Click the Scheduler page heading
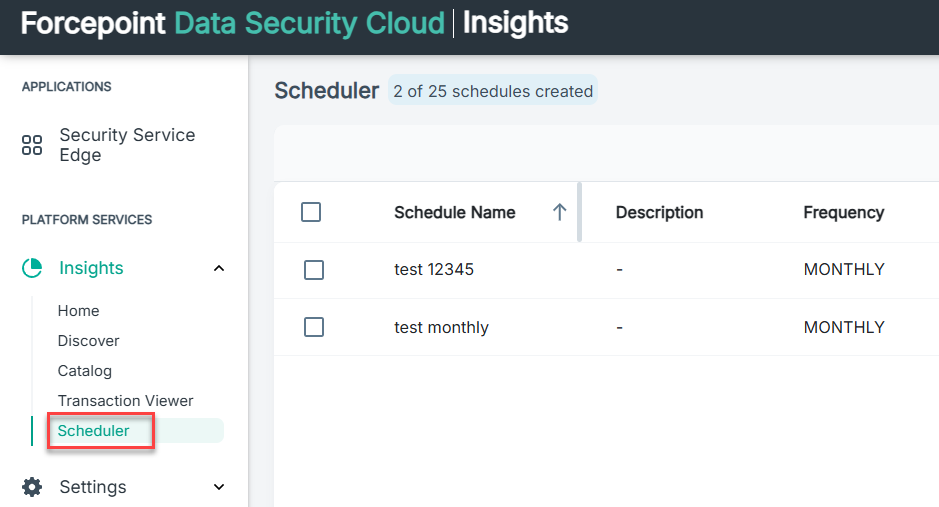The image size is (939, 507). pos(326,91)
